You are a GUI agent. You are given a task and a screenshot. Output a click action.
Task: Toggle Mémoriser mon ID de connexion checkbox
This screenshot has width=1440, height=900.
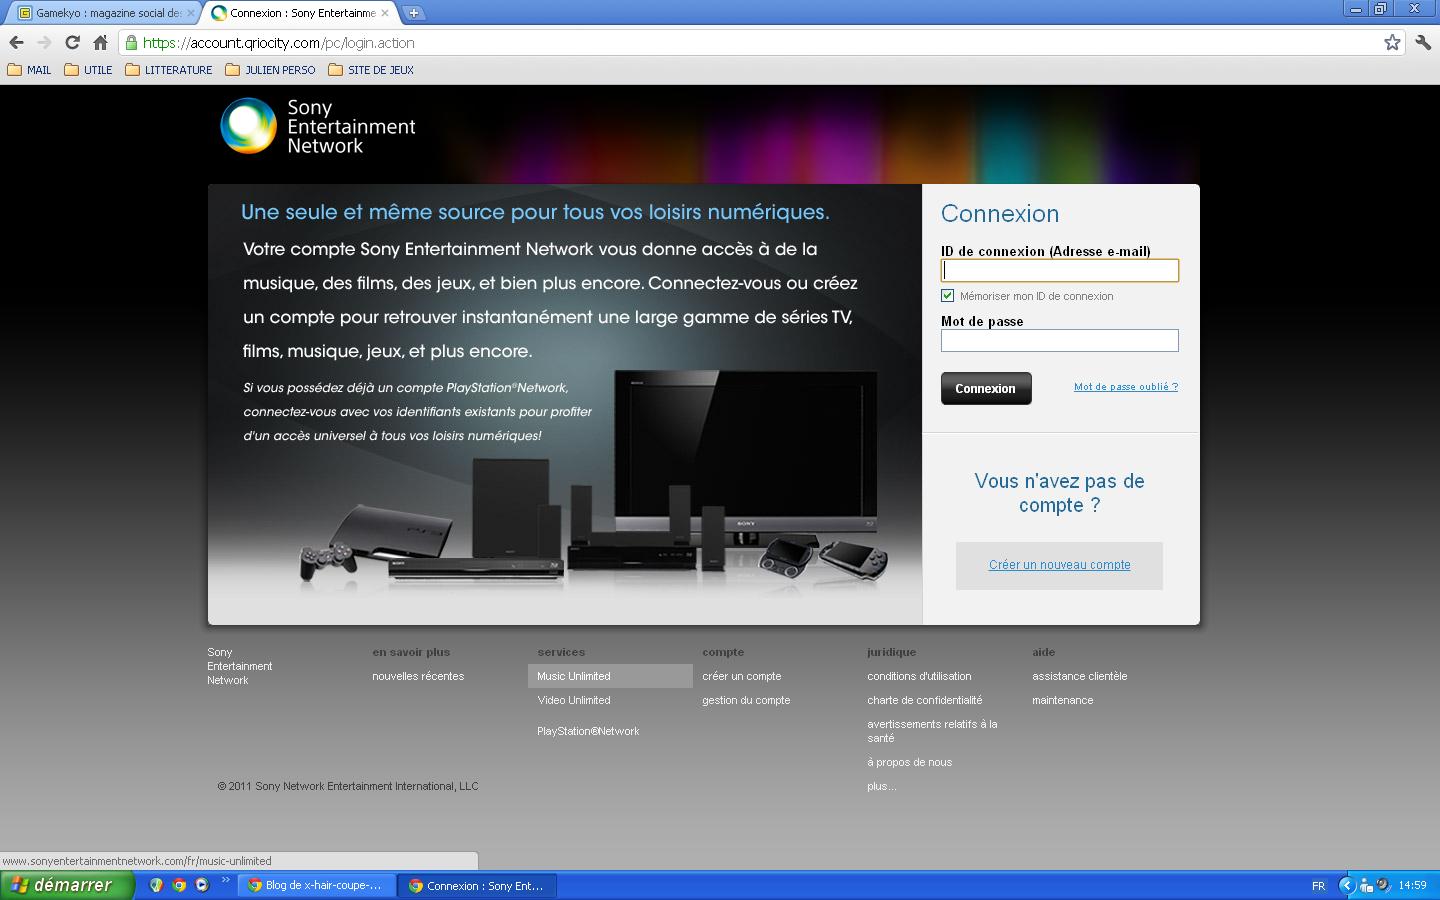click(x=948, y=296)
